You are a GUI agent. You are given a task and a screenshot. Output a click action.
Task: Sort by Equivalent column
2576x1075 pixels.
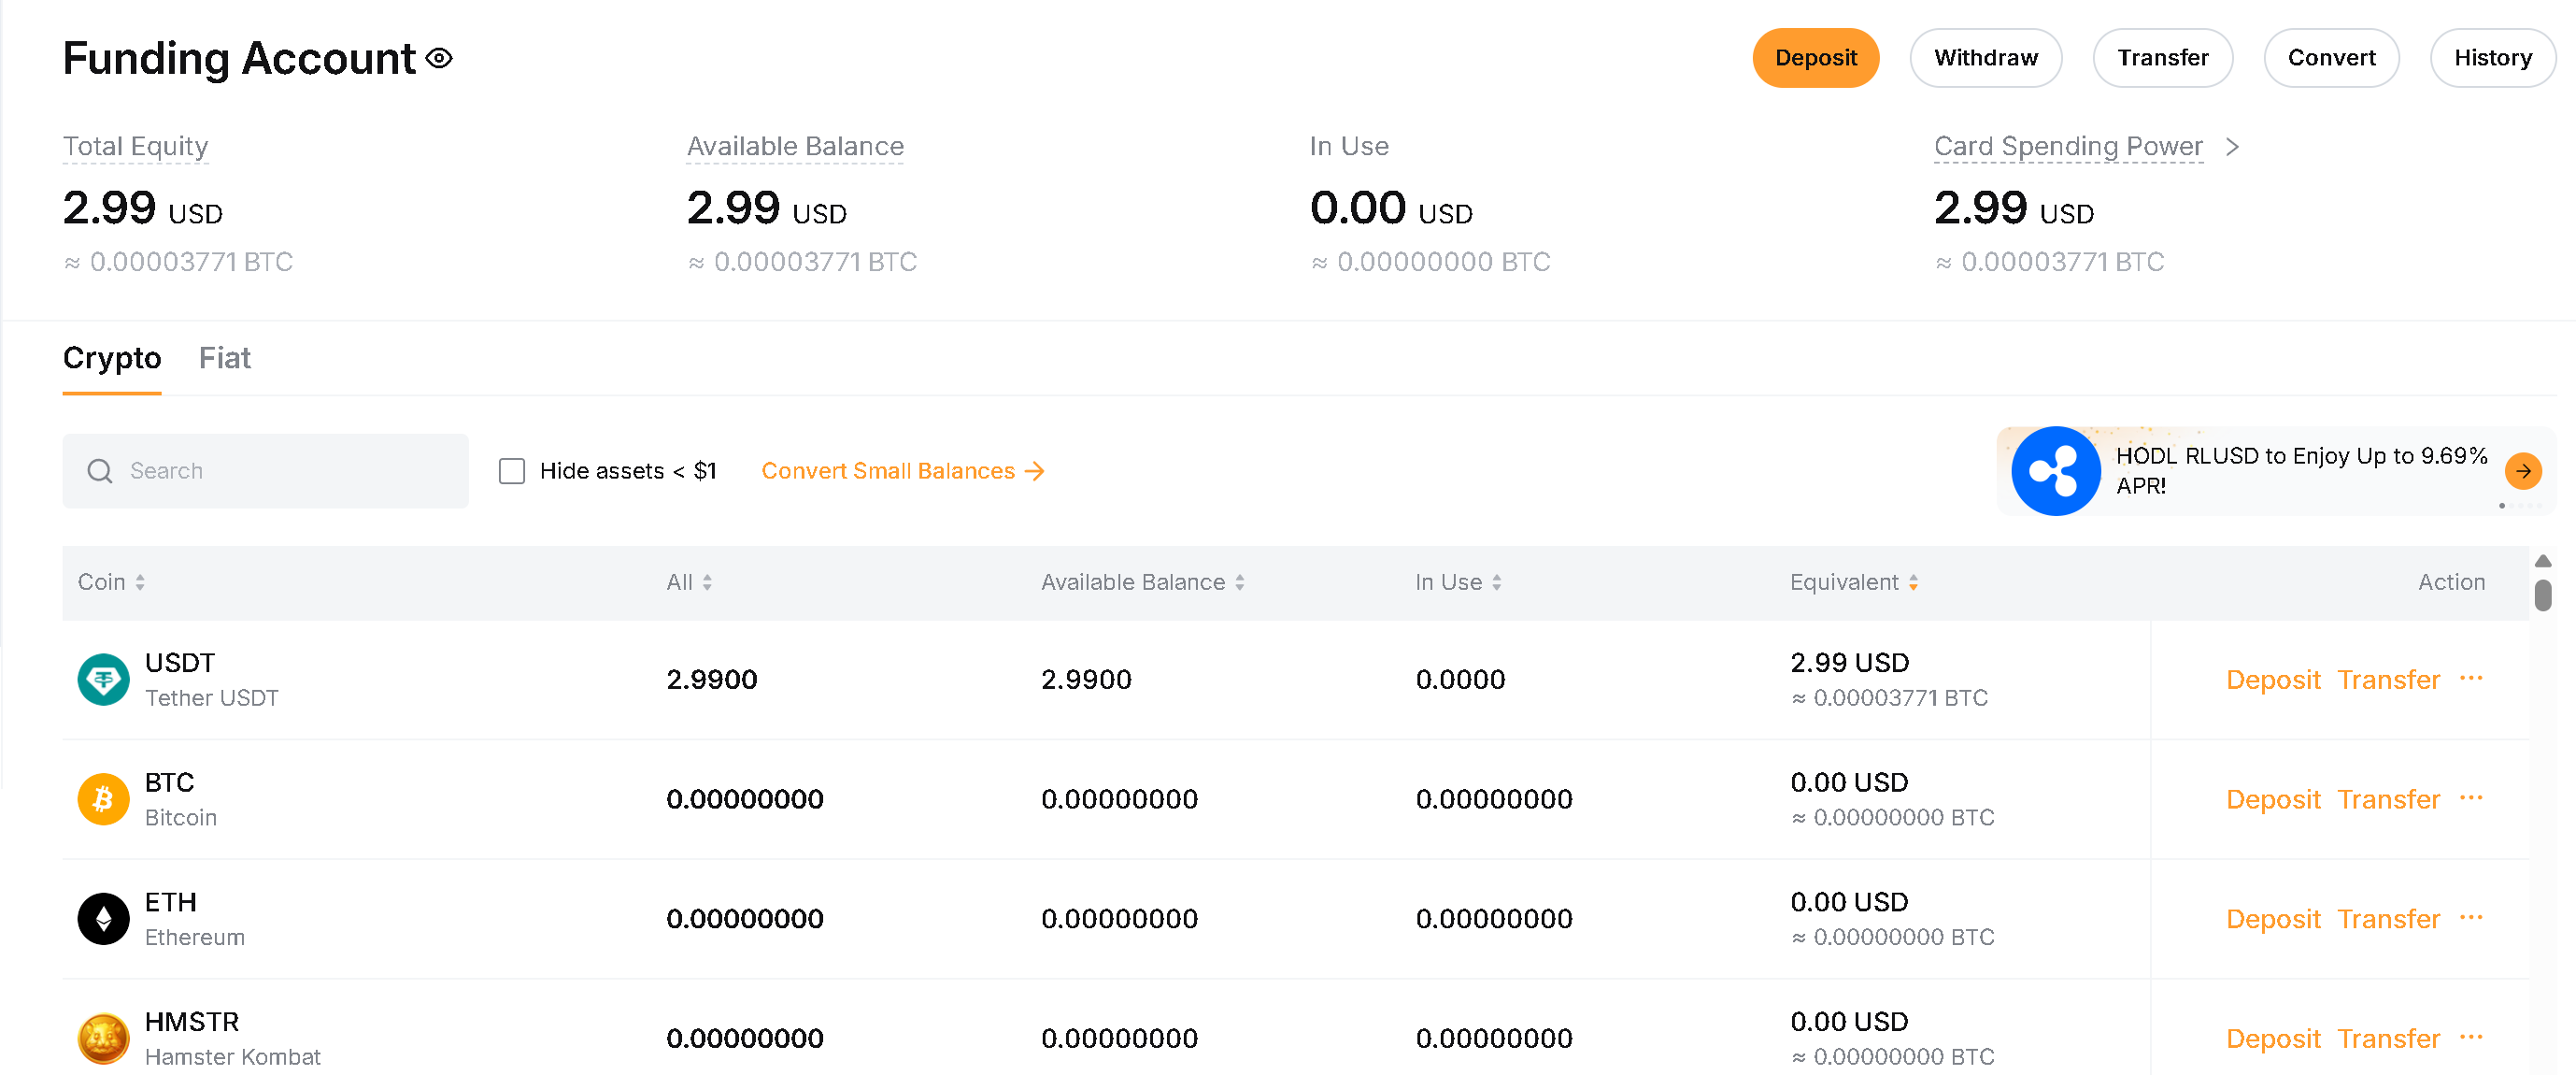1854,582
